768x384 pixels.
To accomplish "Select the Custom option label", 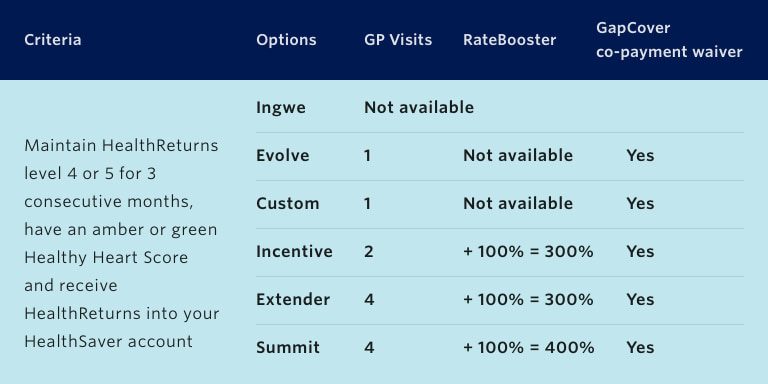I will [288, 203].
